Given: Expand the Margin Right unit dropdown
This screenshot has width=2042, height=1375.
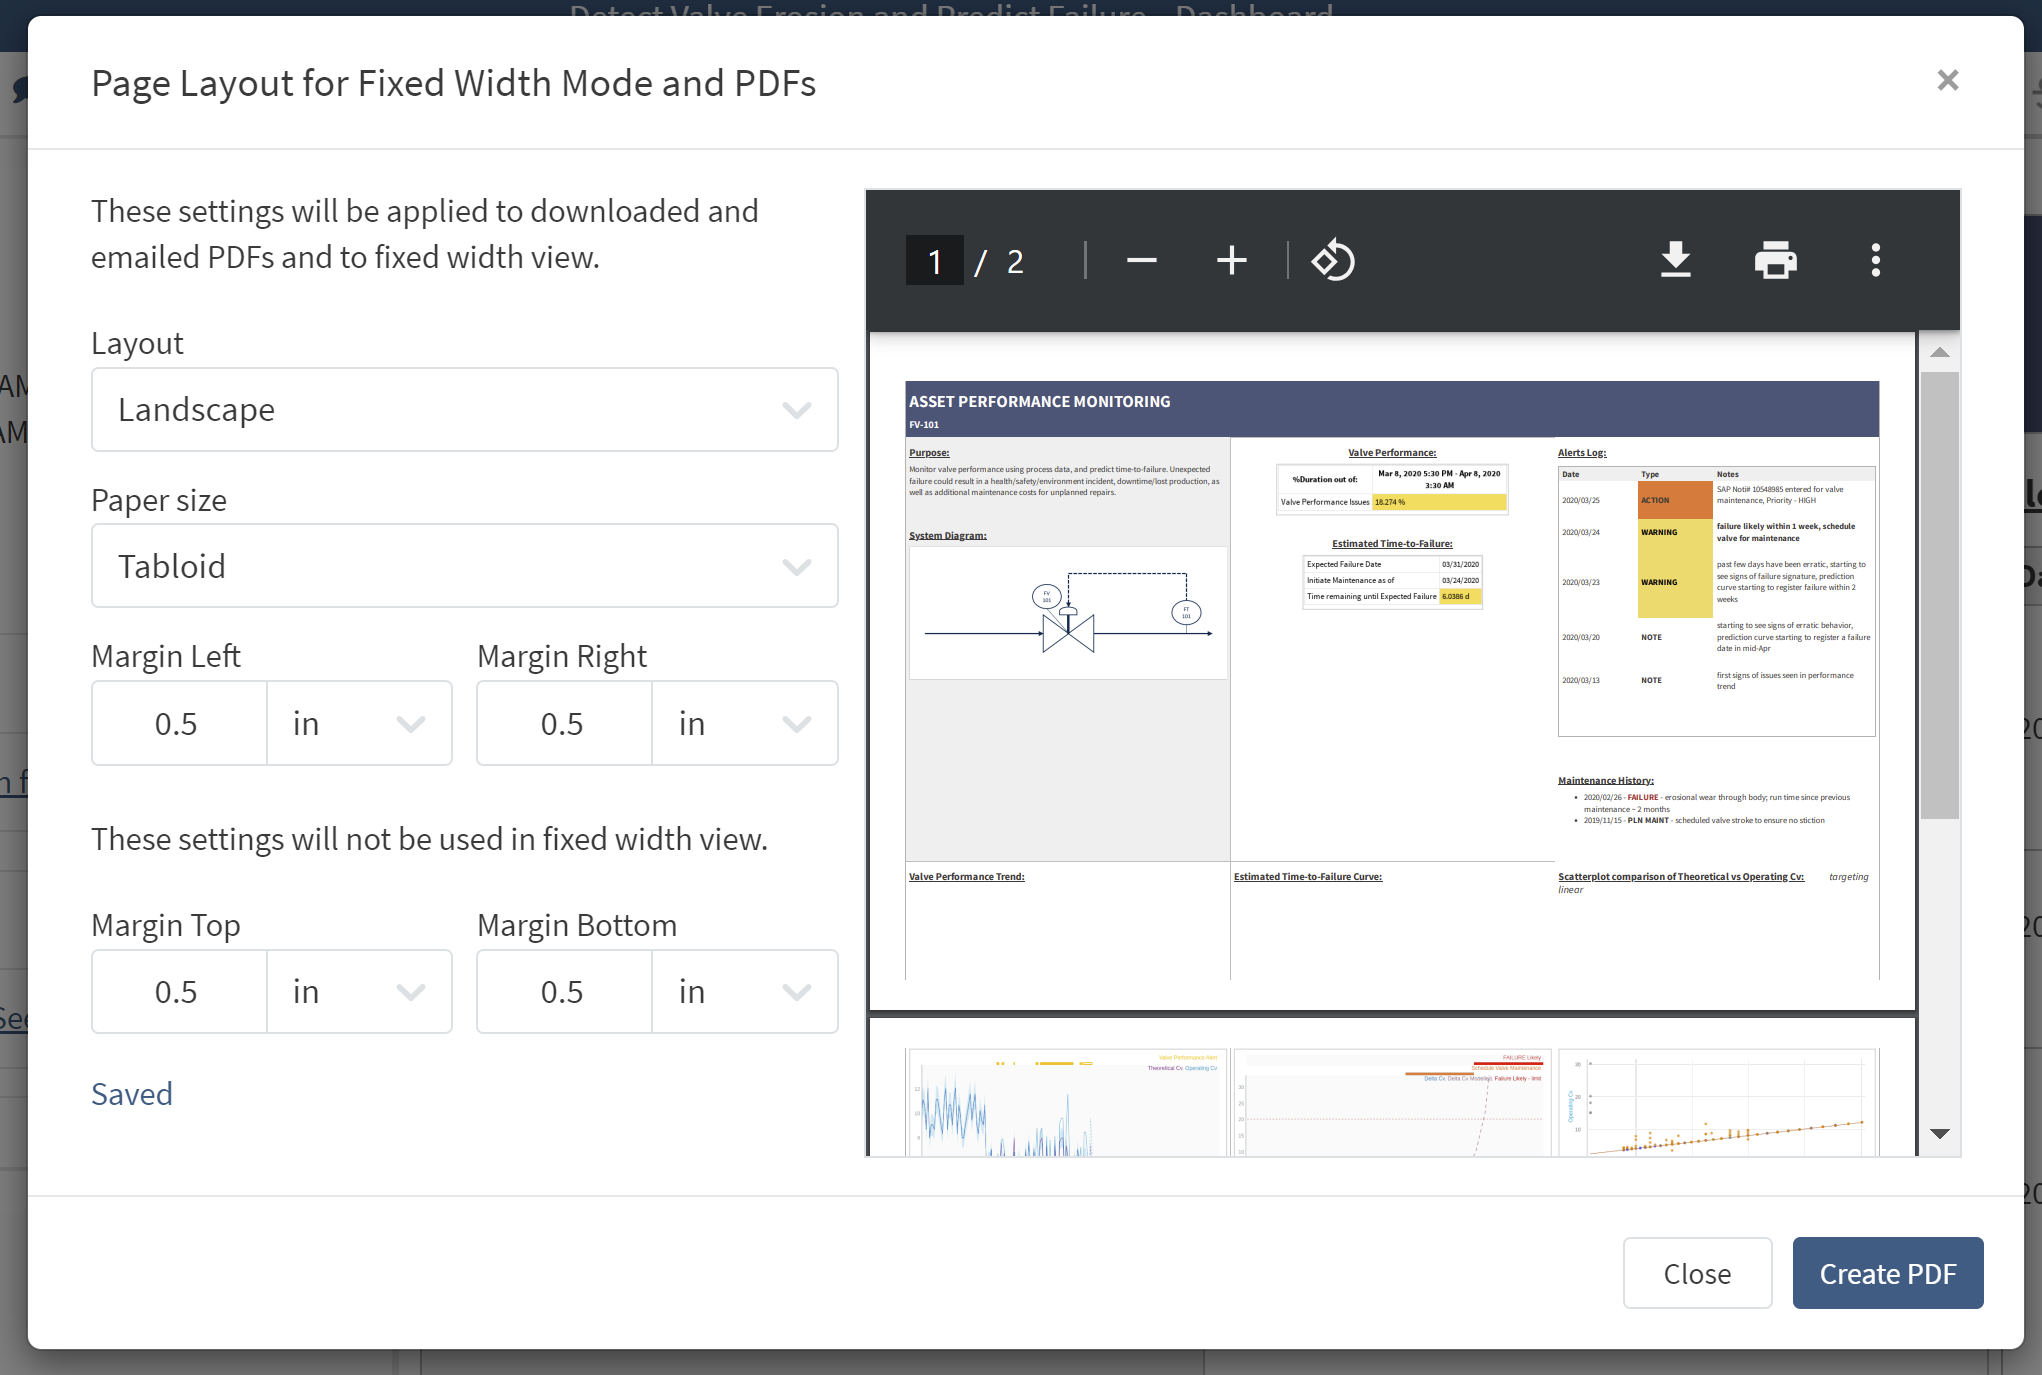Looking at the screenshot, I should click(x=745, y=723).
